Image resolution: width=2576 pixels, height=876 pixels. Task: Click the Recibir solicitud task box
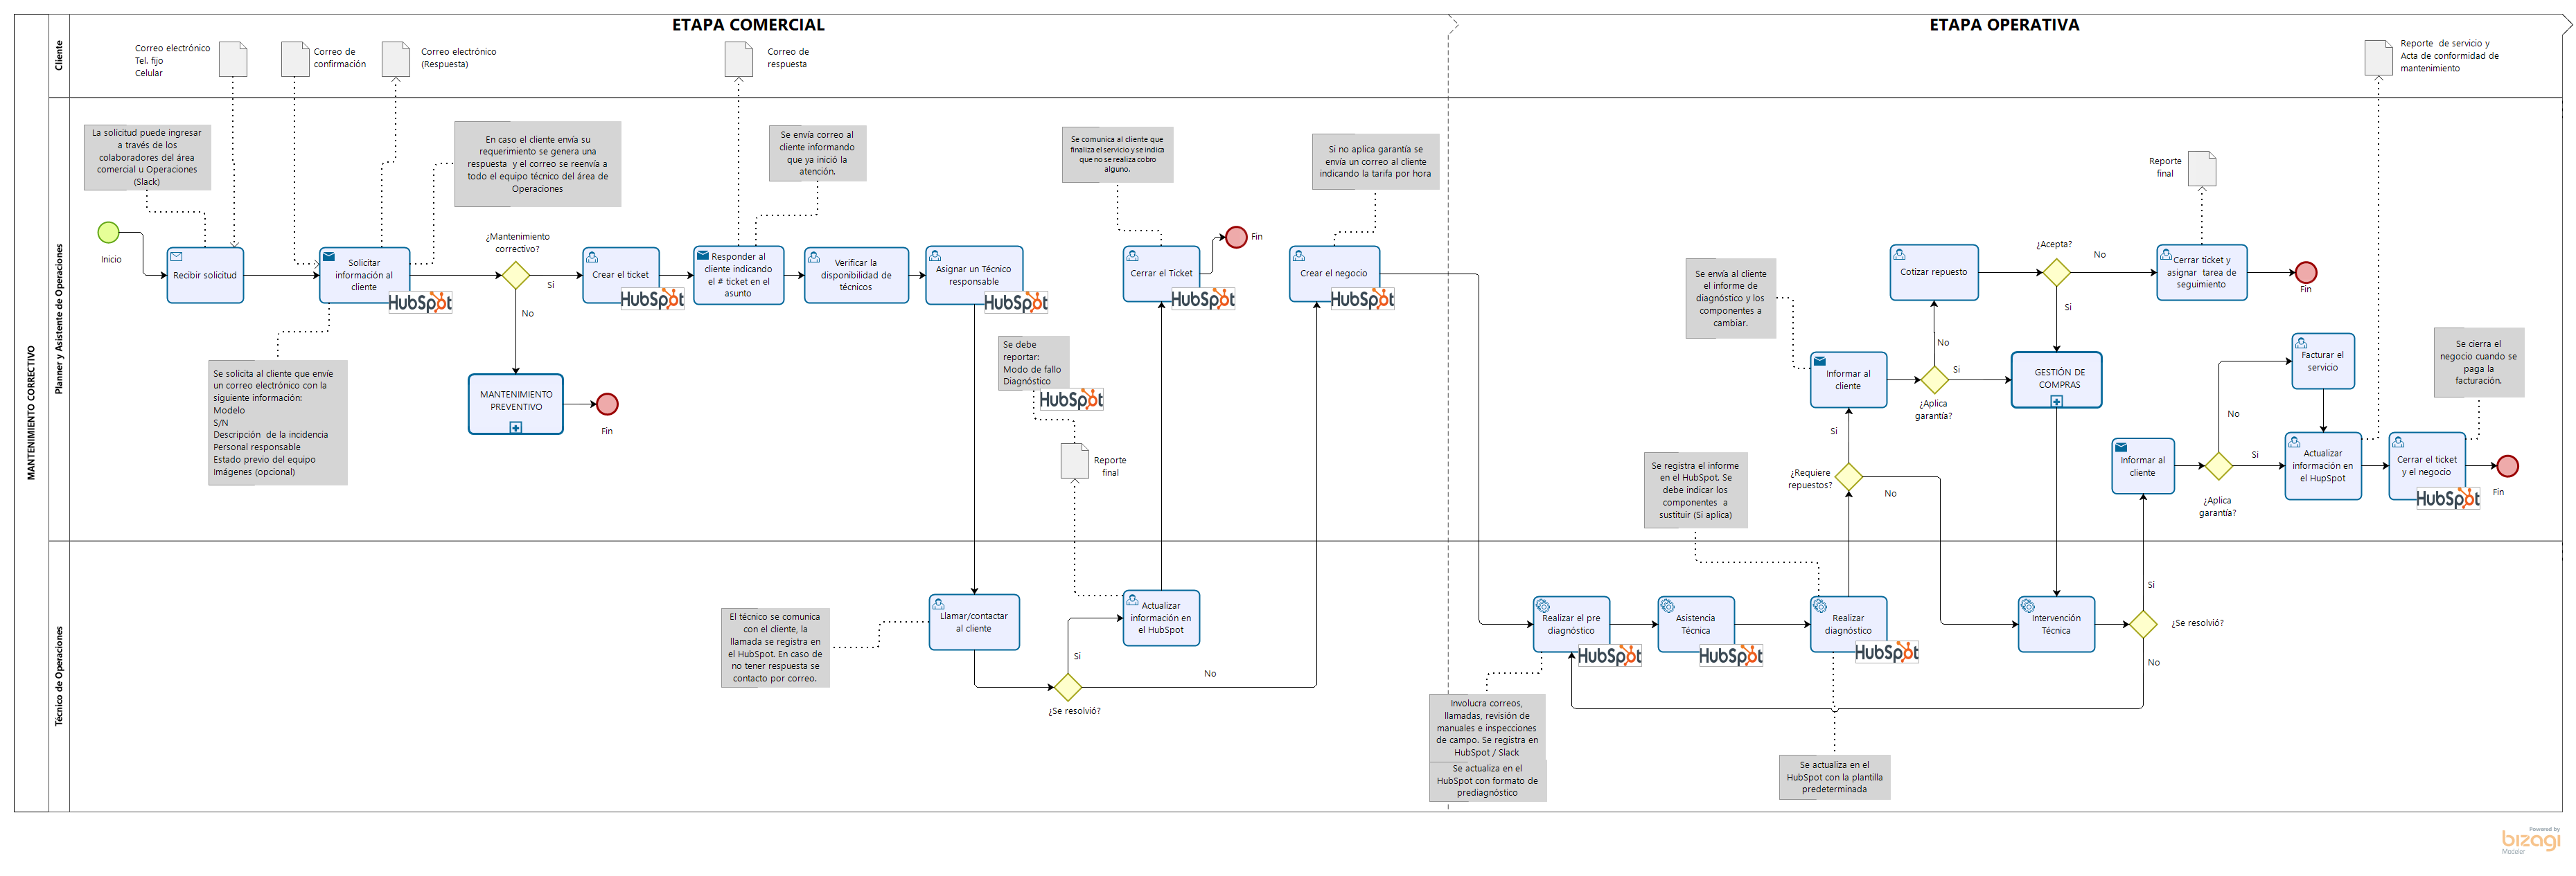click(205, 275)
